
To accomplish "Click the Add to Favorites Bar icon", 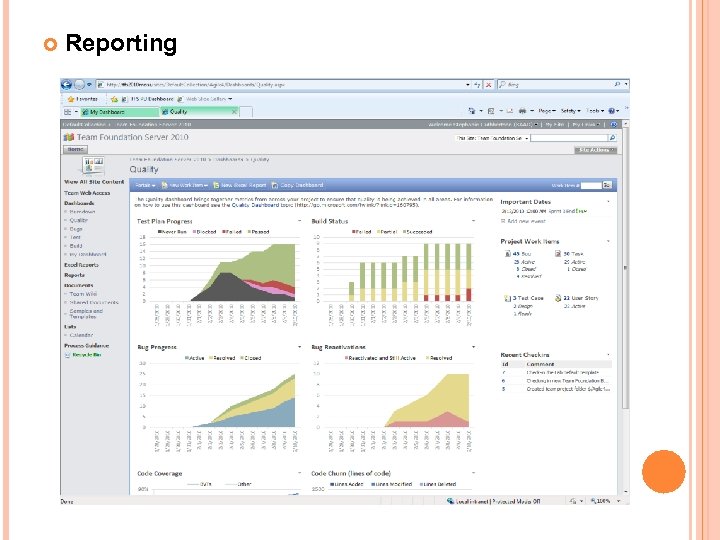I will (114, 99).
